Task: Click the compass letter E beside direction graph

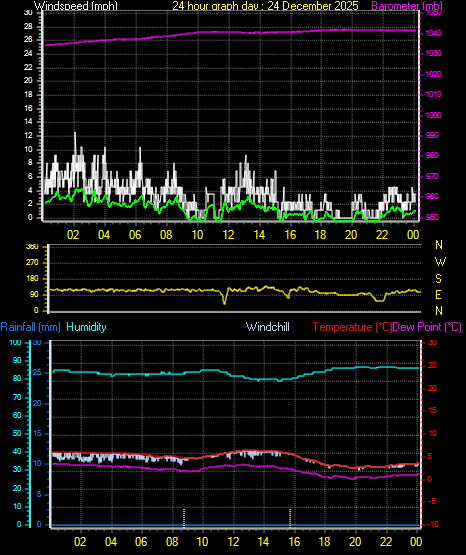Action: tap(438, 294)
